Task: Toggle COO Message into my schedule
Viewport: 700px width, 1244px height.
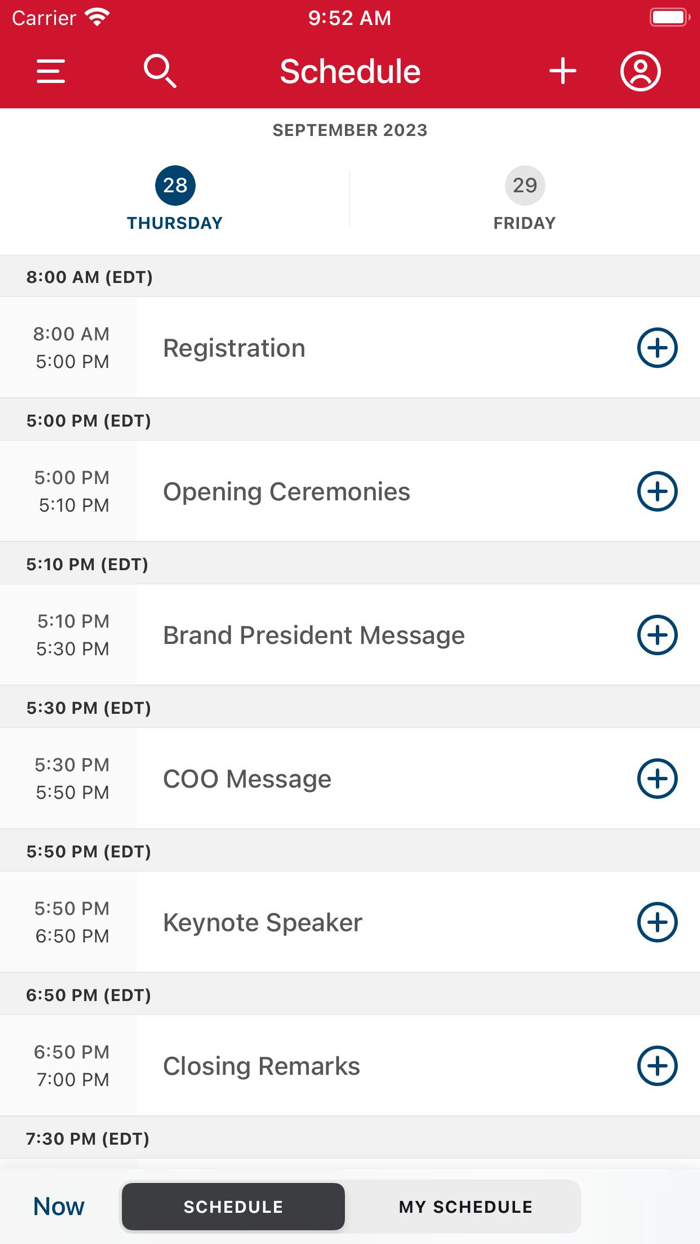Action: 657,778
